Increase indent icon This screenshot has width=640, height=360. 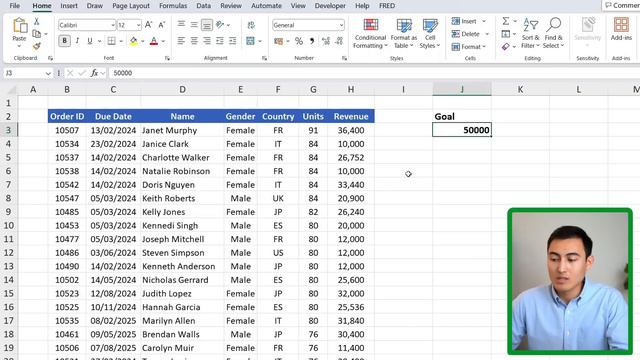coord(232,41)
